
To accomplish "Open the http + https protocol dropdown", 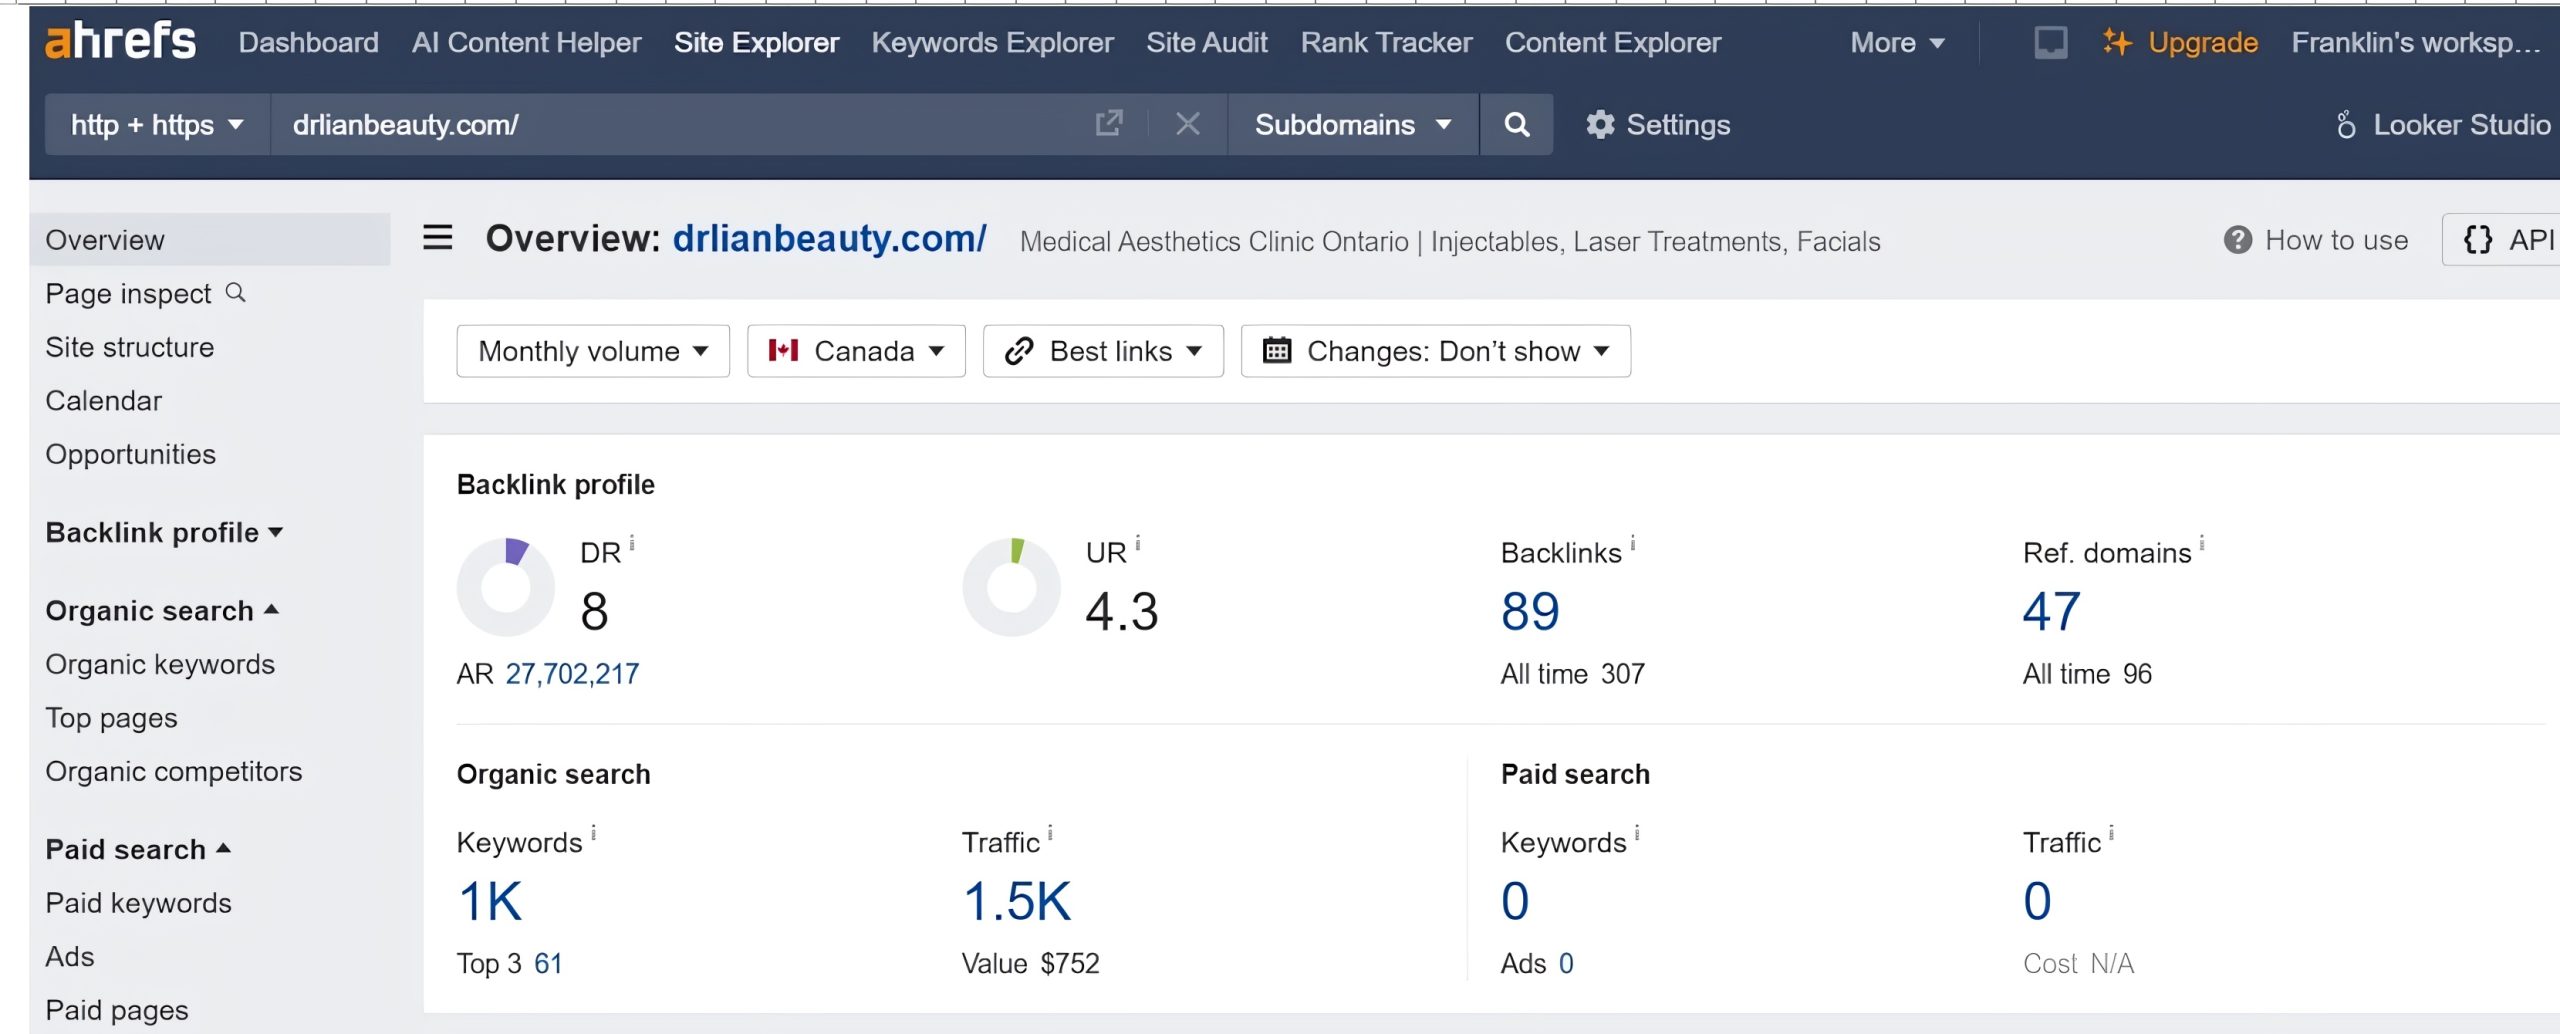I will point(157,124).
